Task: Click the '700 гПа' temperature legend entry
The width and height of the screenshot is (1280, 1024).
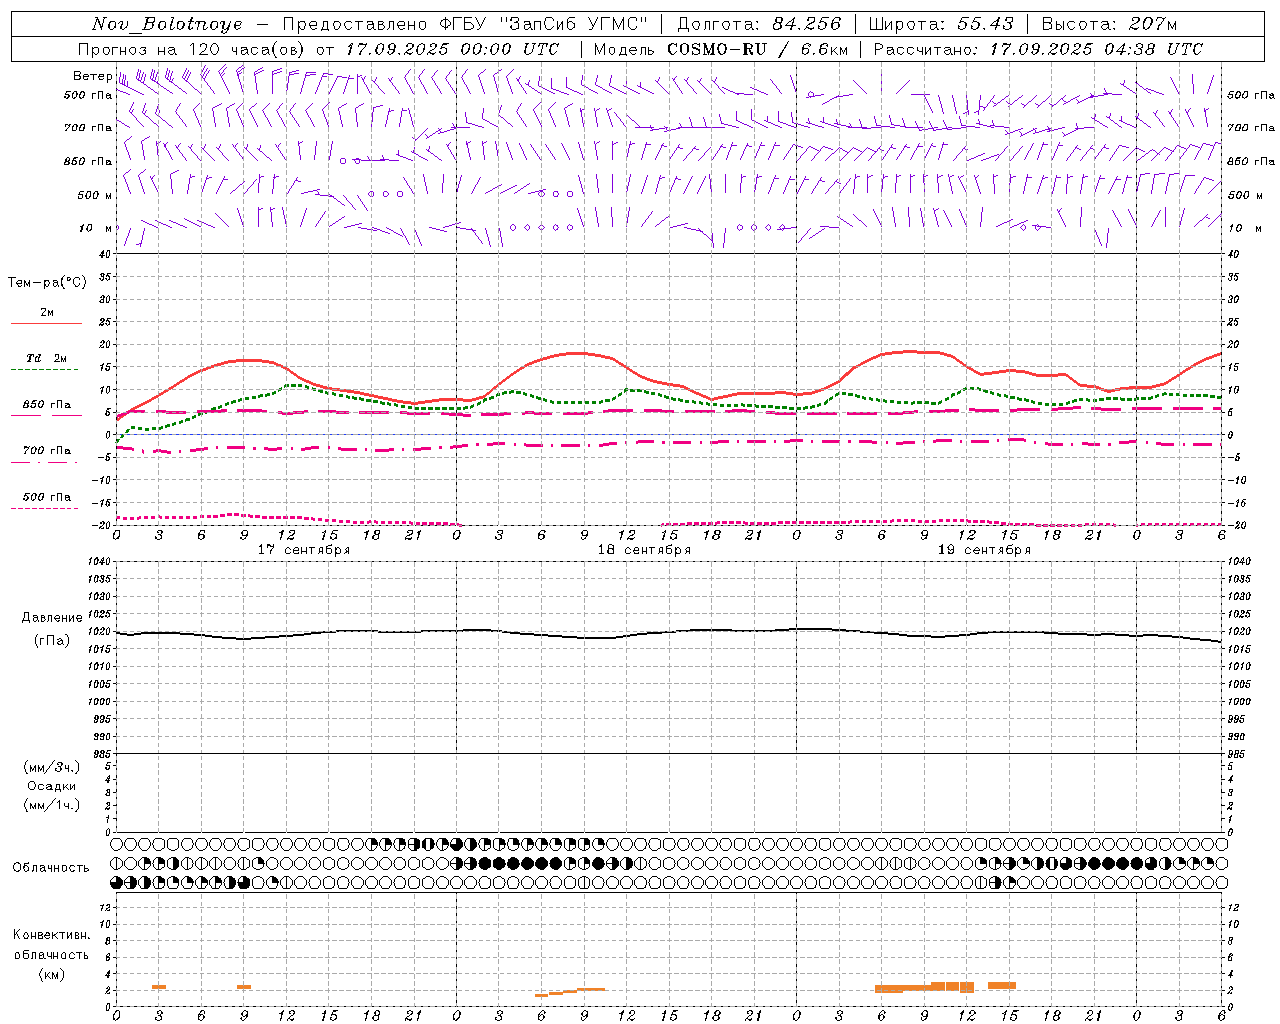Action: [46, 451]
